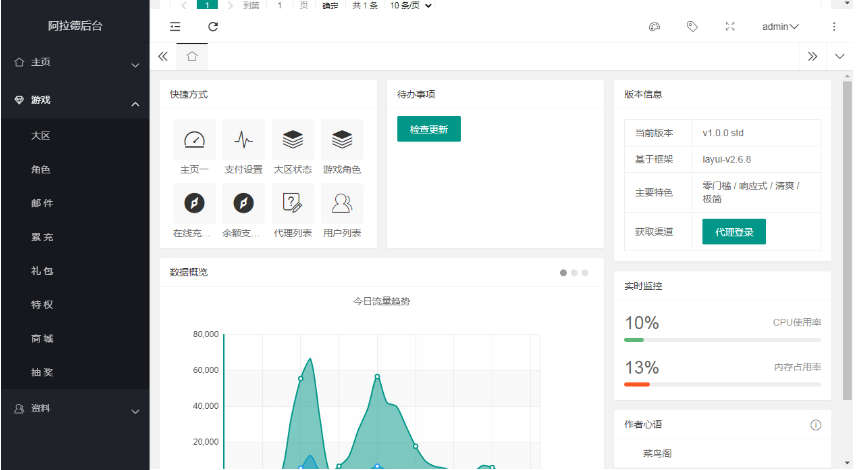
Task: Click the page vertical scrollbar
Action: [846, 240]
